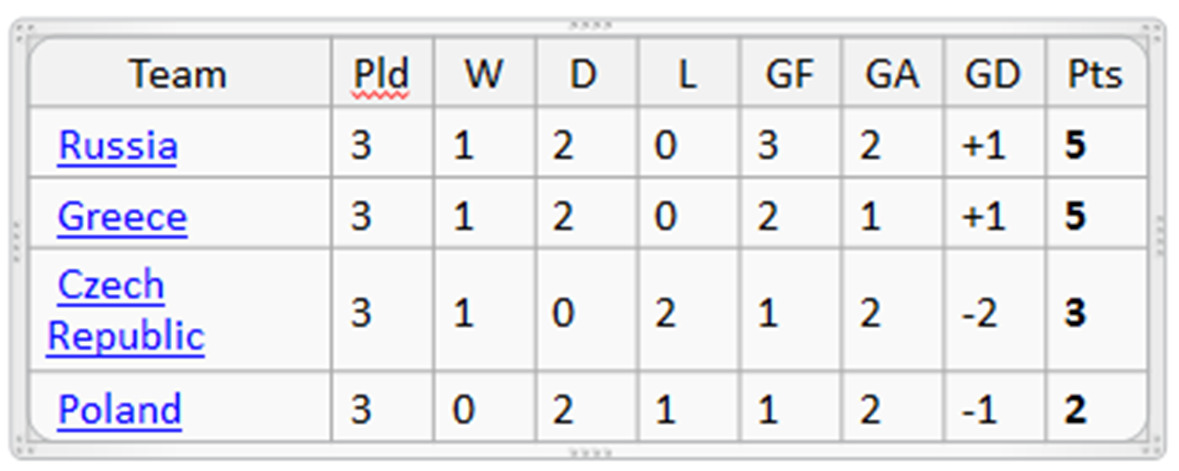The image size is (1179, 471).
Task: Click the bottom center resize handle
Action: tap(590, 452)
